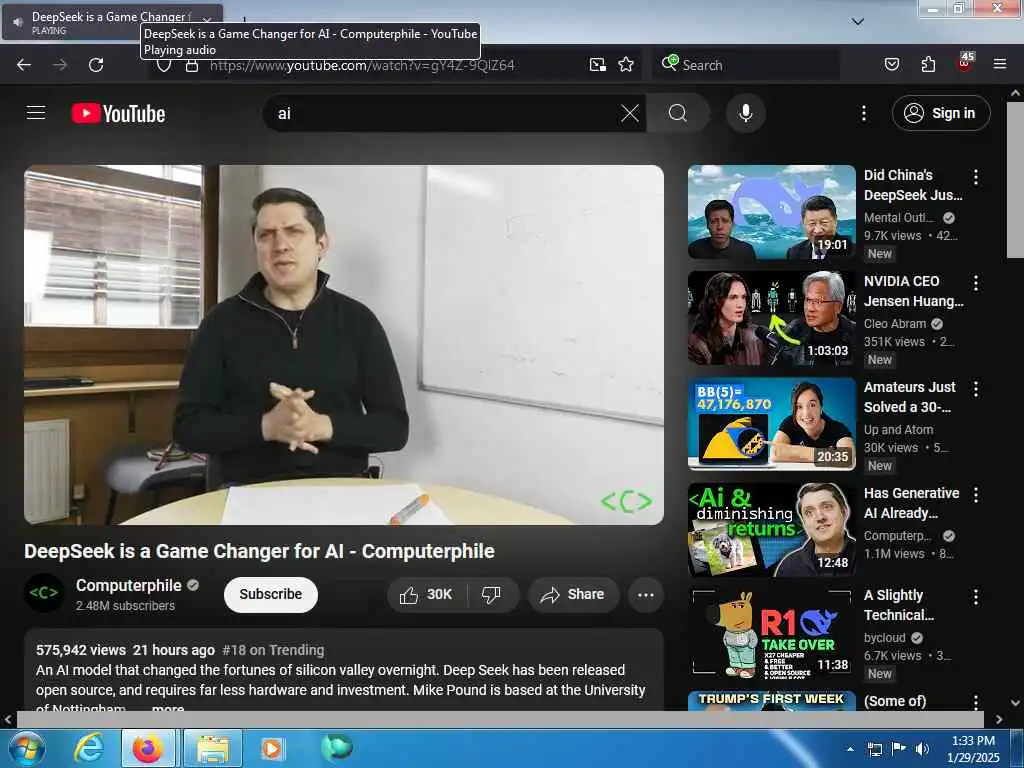The width and height of the screenshot is (1024, 768).
Task: Open options menu for A Slightly Technical video
Action: (976, 596)
